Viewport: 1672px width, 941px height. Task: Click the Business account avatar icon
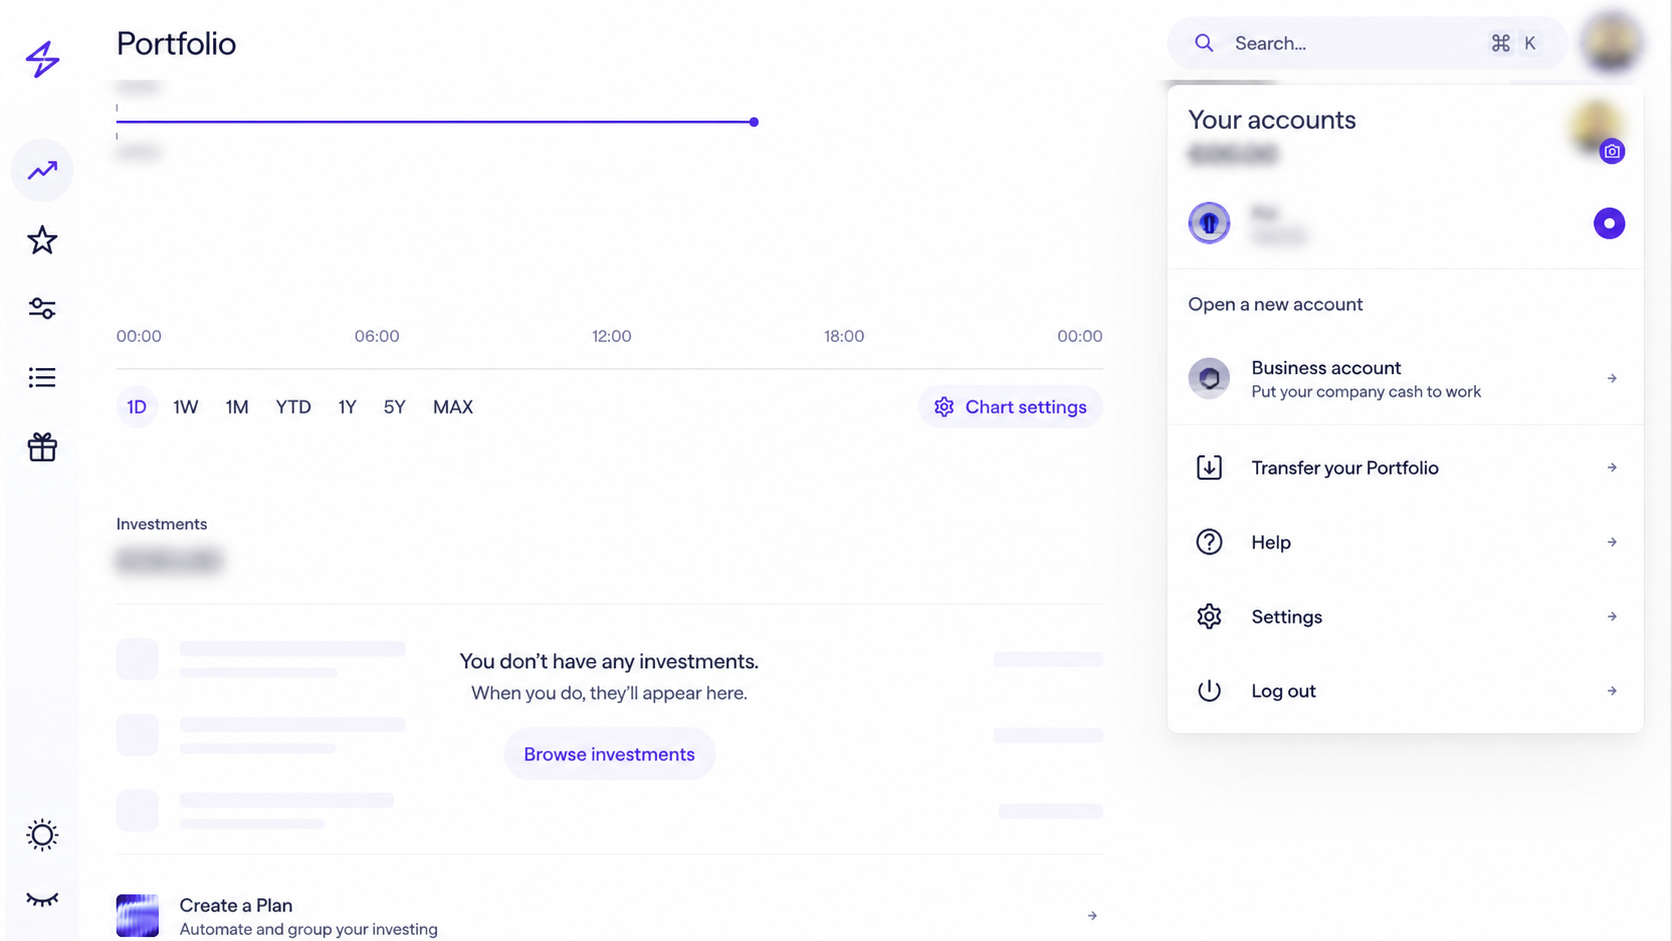tap(1209, 378)
